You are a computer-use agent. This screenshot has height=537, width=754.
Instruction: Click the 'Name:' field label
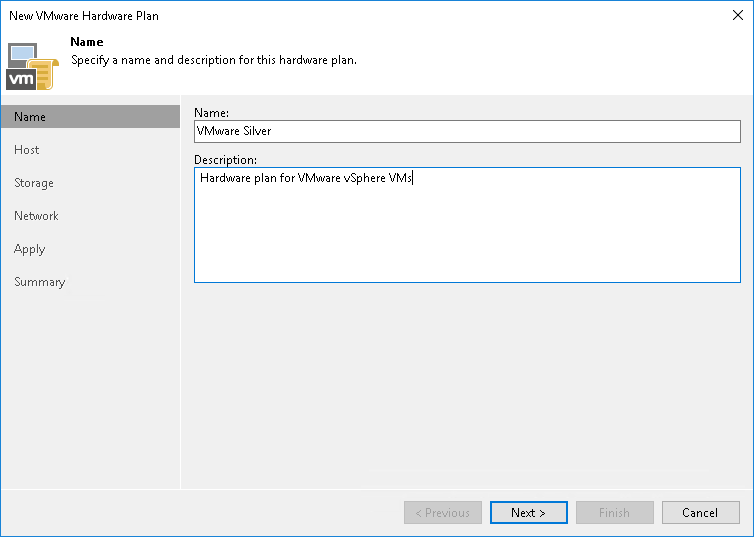click(x=212, y=113)
